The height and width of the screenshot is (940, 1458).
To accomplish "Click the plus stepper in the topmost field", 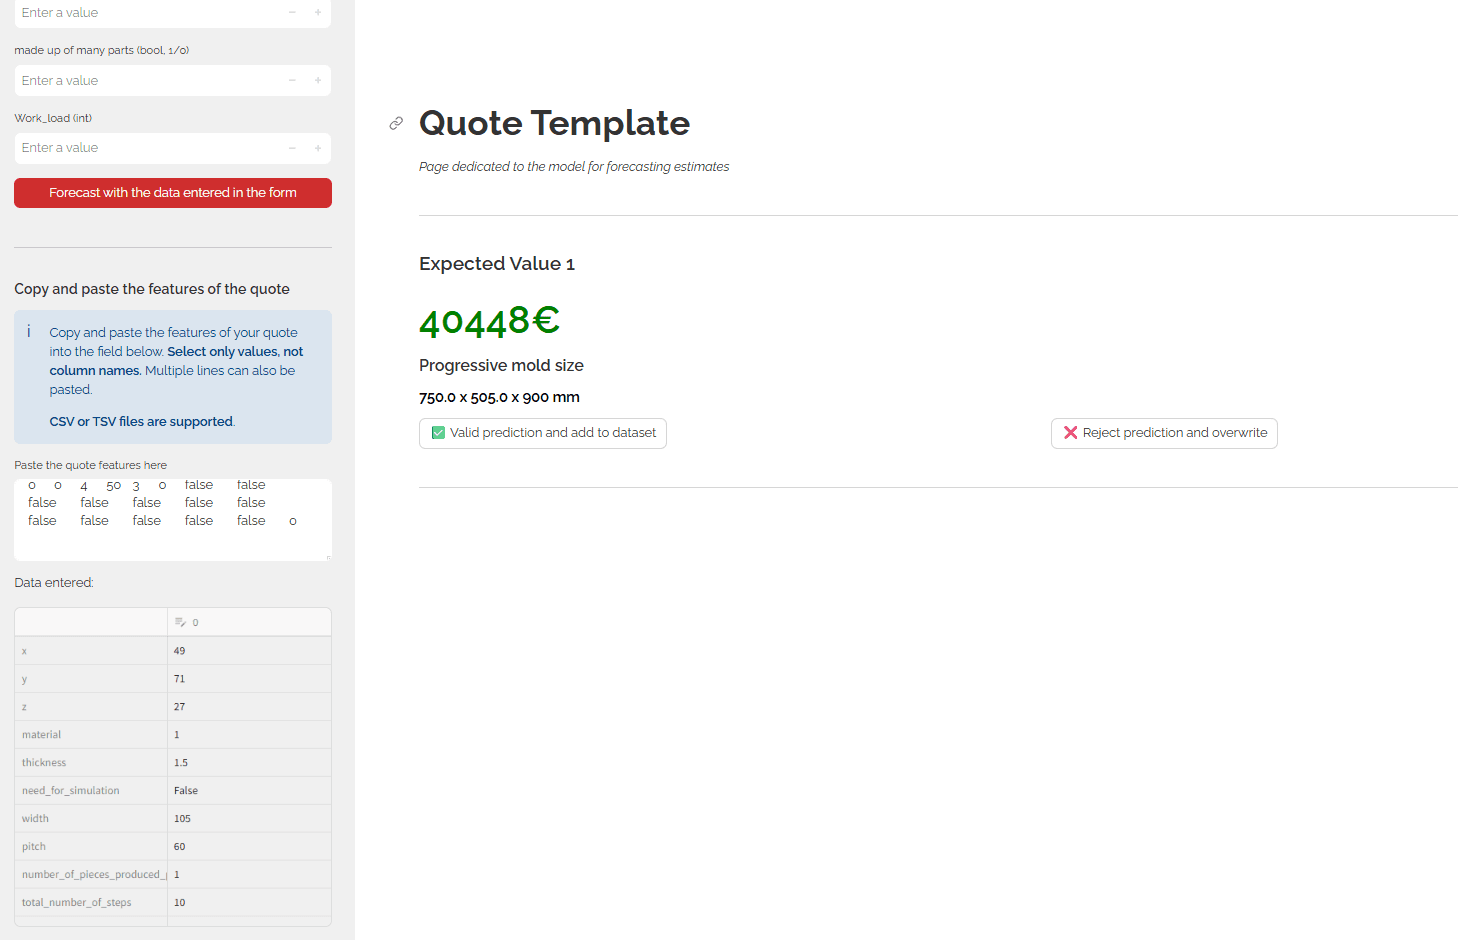I will 318,13.
